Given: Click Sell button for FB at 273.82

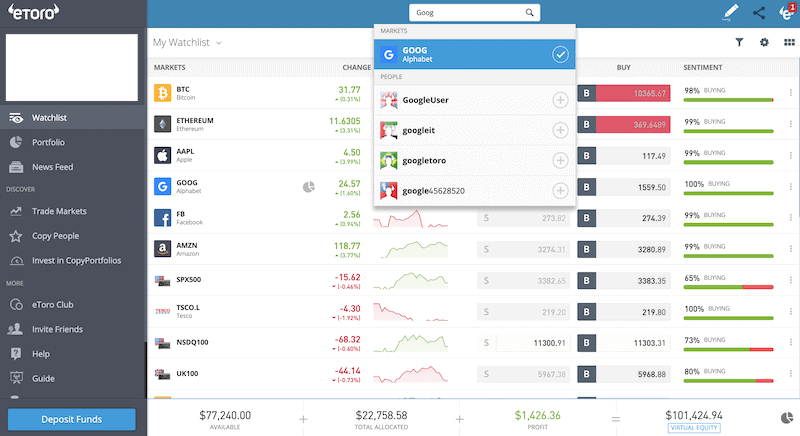Looking at the screenshot, I should click(x=523, y=218).
